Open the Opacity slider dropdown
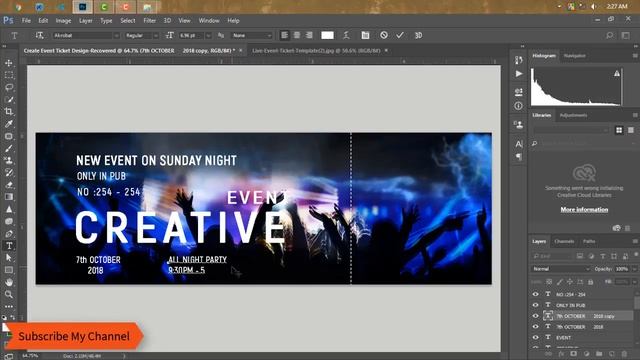The image size is (640, 360). click(634, 269)
